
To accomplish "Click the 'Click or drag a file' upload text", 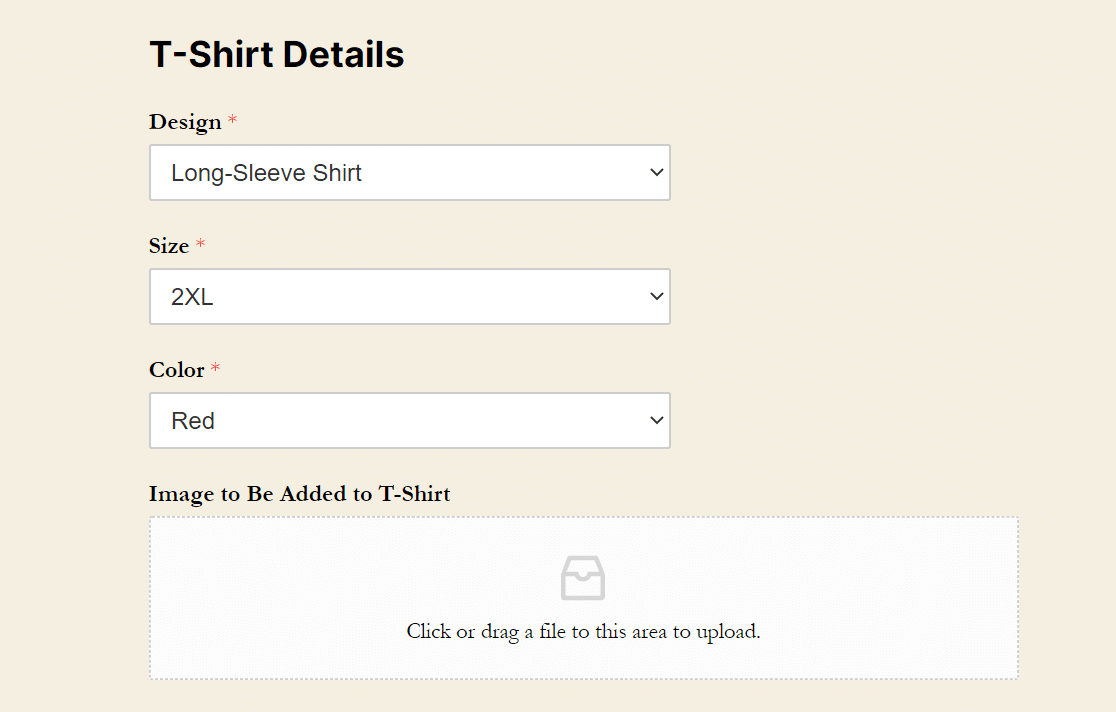I will [583, 632].
